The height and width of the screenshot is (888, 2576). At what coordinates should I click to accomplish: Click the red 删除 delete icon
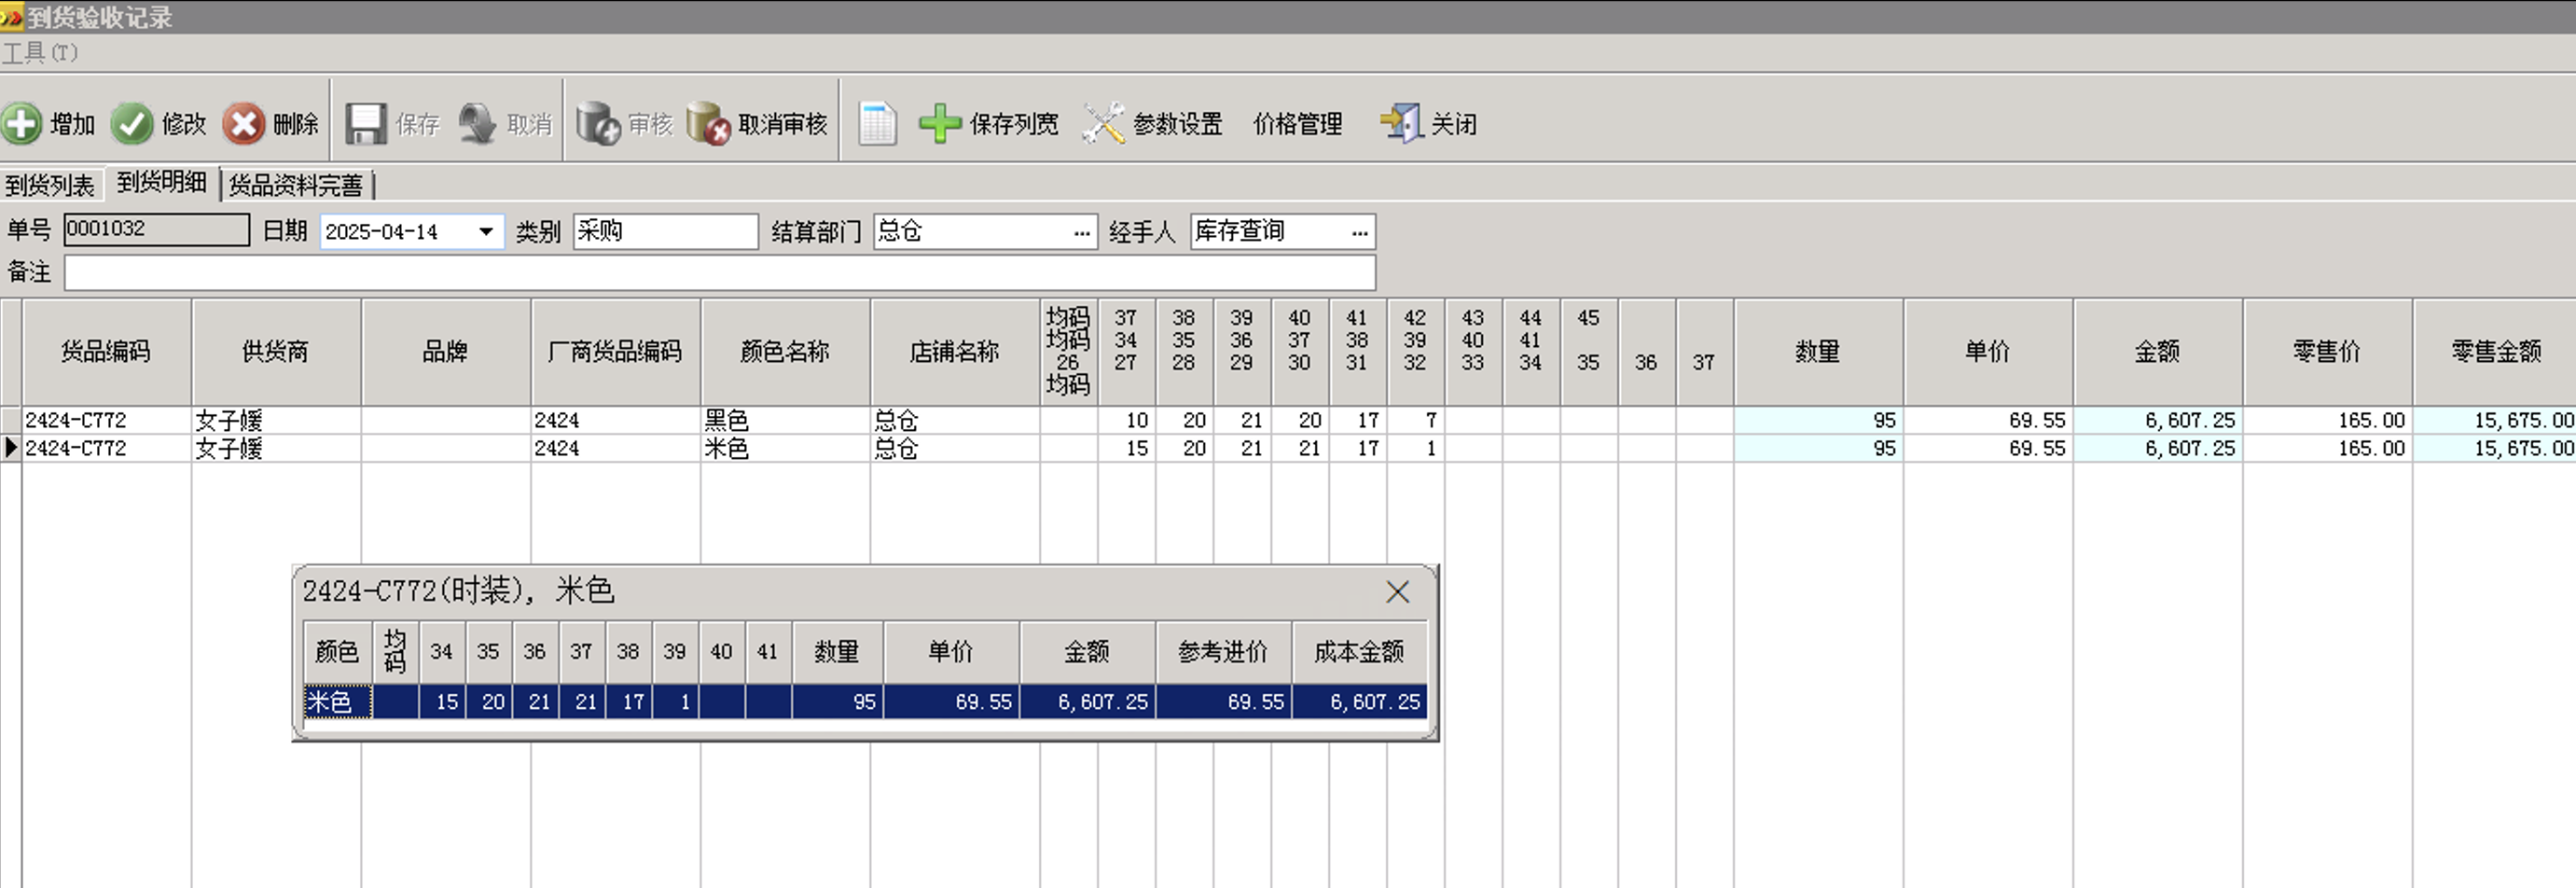(x=243, y=124)
